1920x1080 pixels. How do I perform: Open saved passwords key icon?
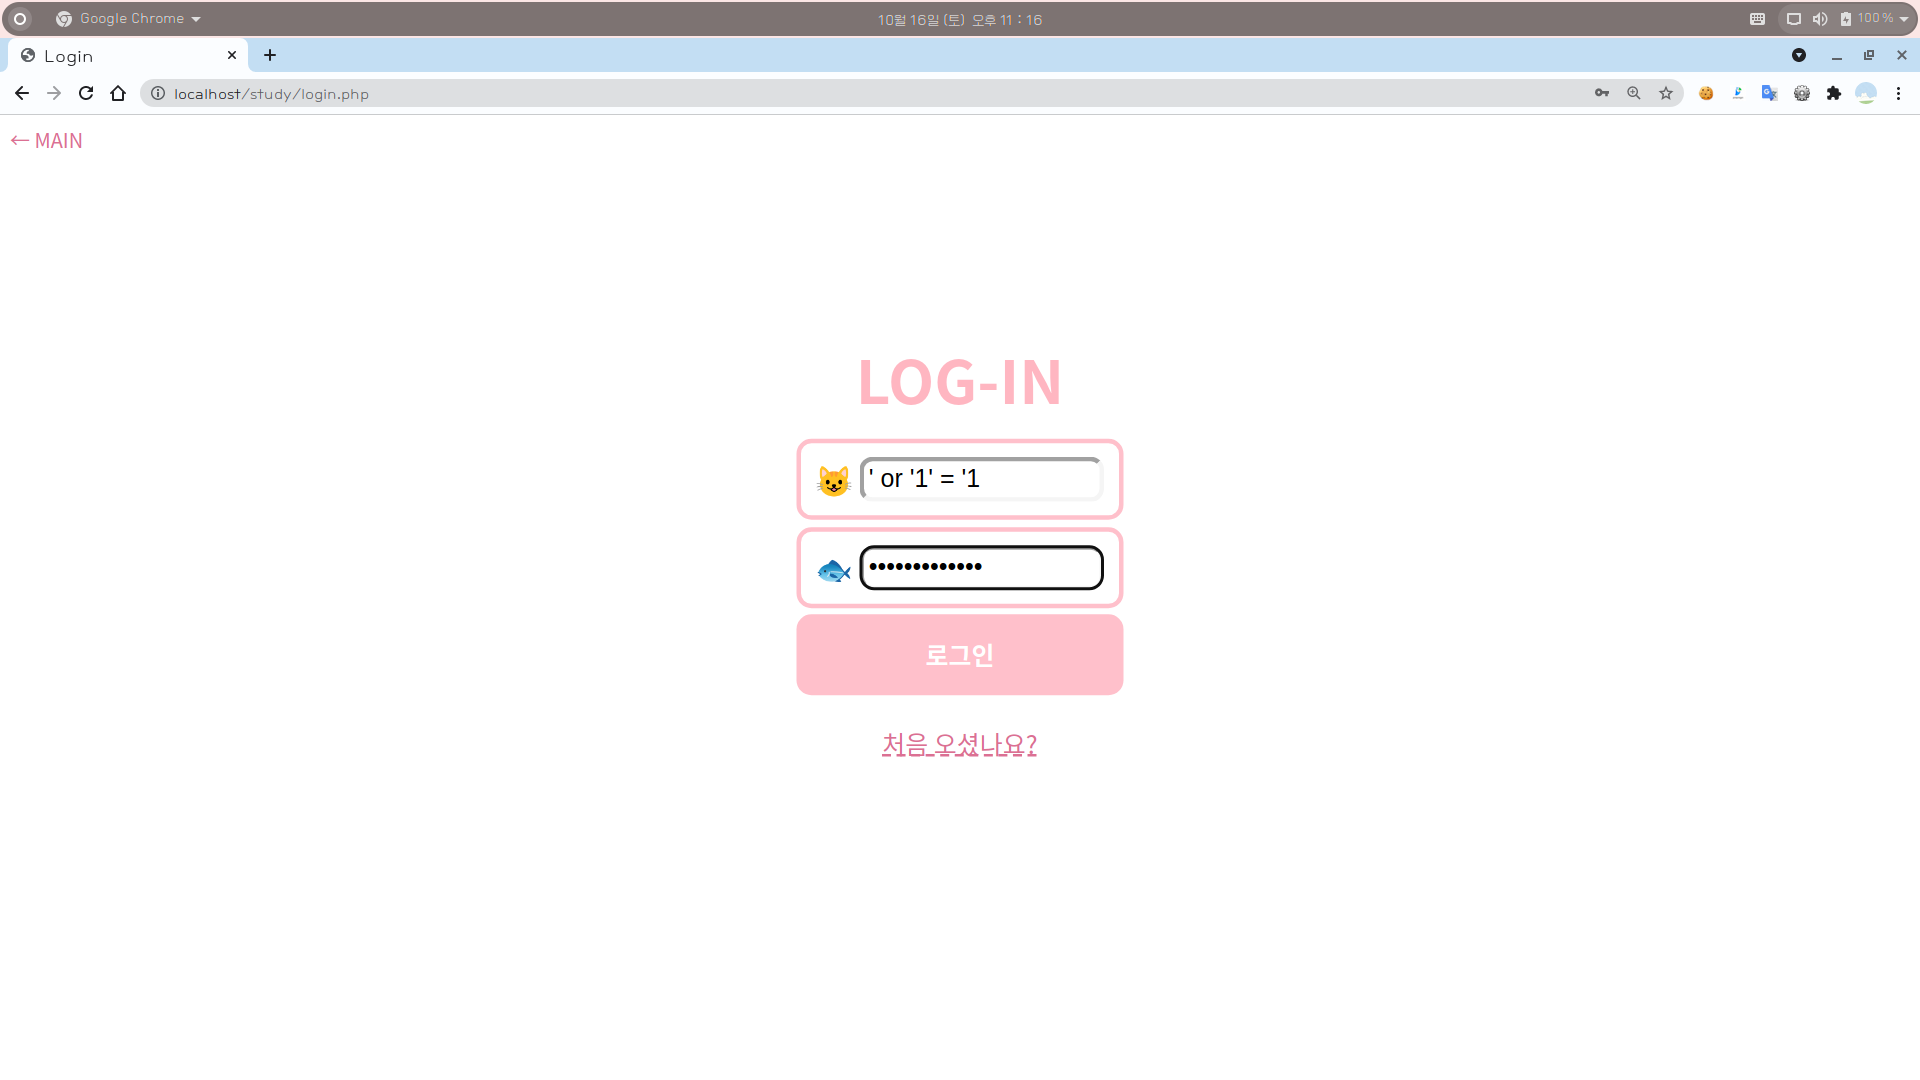1602,93
